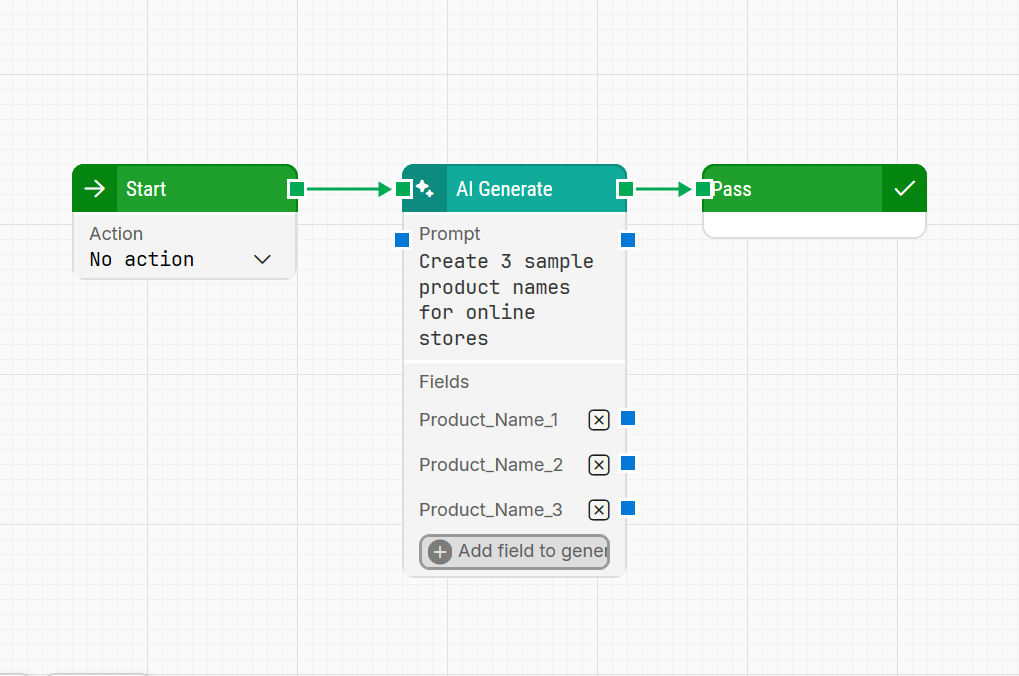The height and width of the screenshot is (676, 1019).
Task: Click the Pass node input connector
Action: (703, 189)
